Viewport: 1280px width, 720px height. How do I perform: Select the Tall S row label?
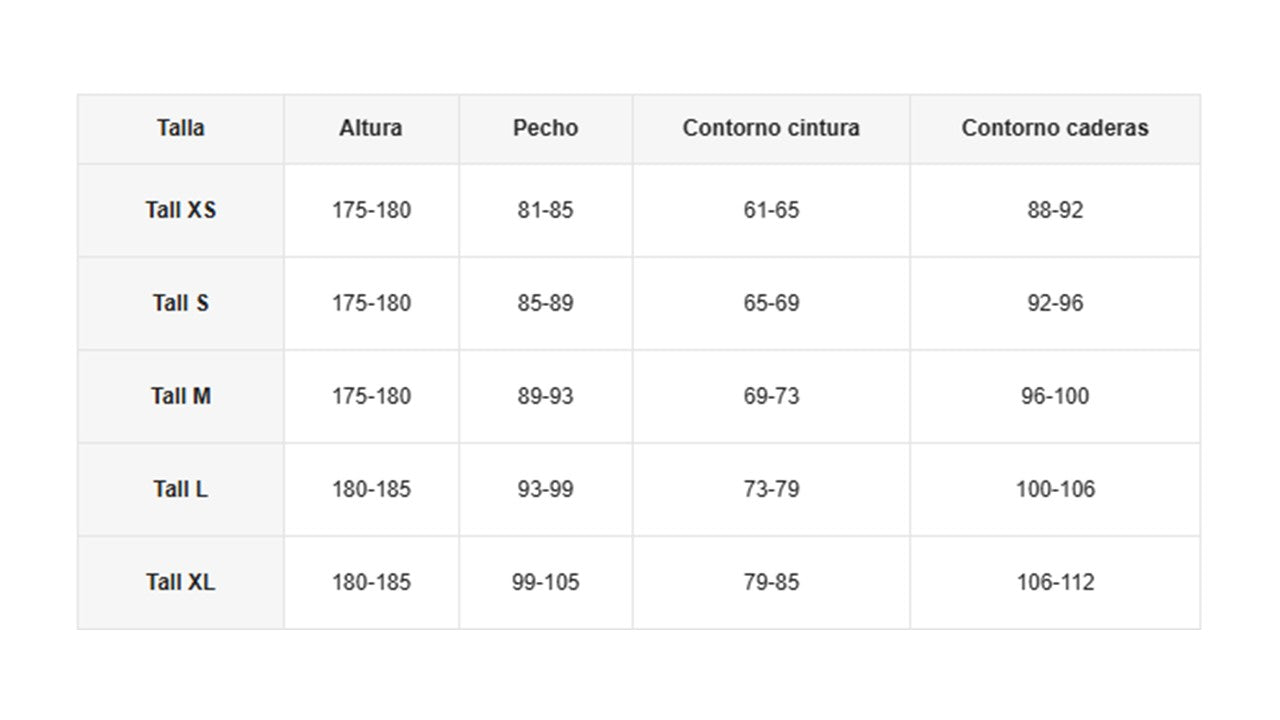(181, 303)
